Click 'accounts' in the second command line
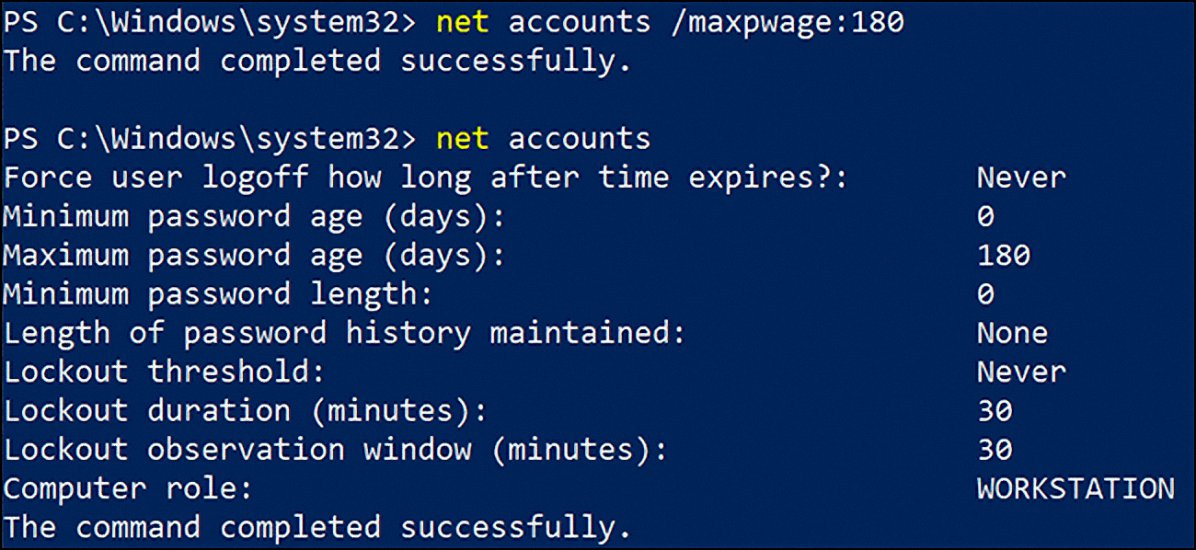The image size is (1196, 550). [579, 138]
